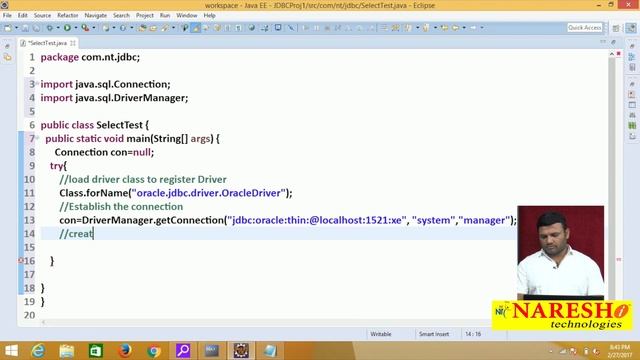Click the Restore icon on the left trim
Screen dimensions: 640x360
[7, 47]
